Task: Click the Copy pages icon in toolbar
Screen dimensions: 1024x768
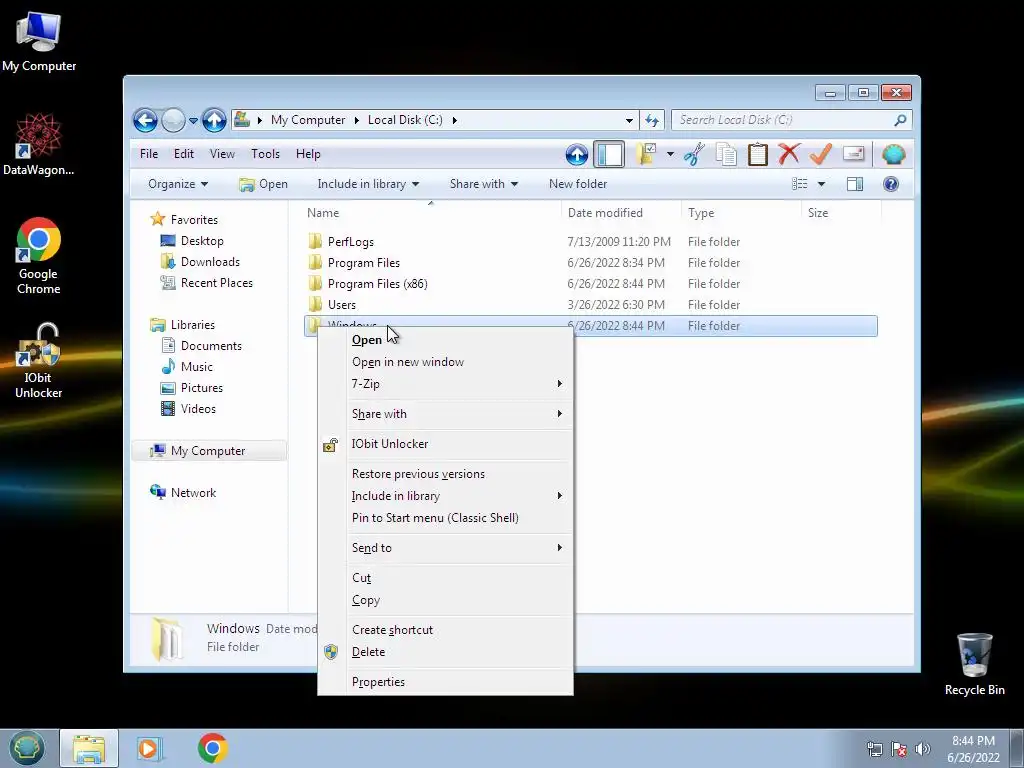Action: (726, 154)
